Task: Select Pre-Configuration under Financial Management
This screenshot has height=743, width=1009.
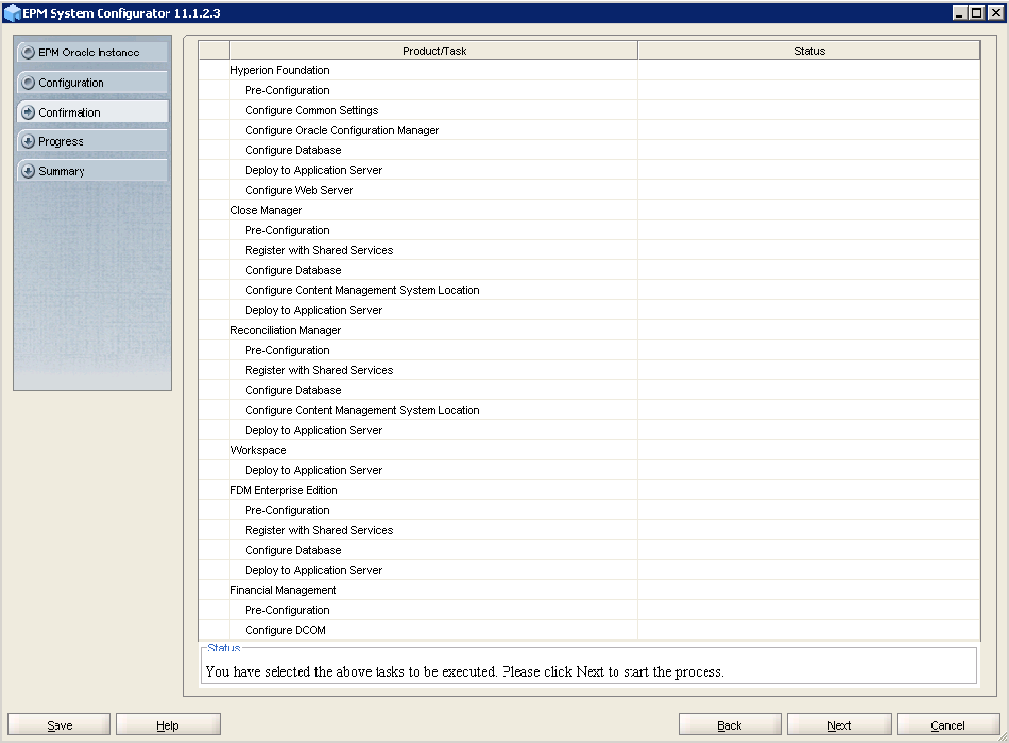Action: click(589, 610)
